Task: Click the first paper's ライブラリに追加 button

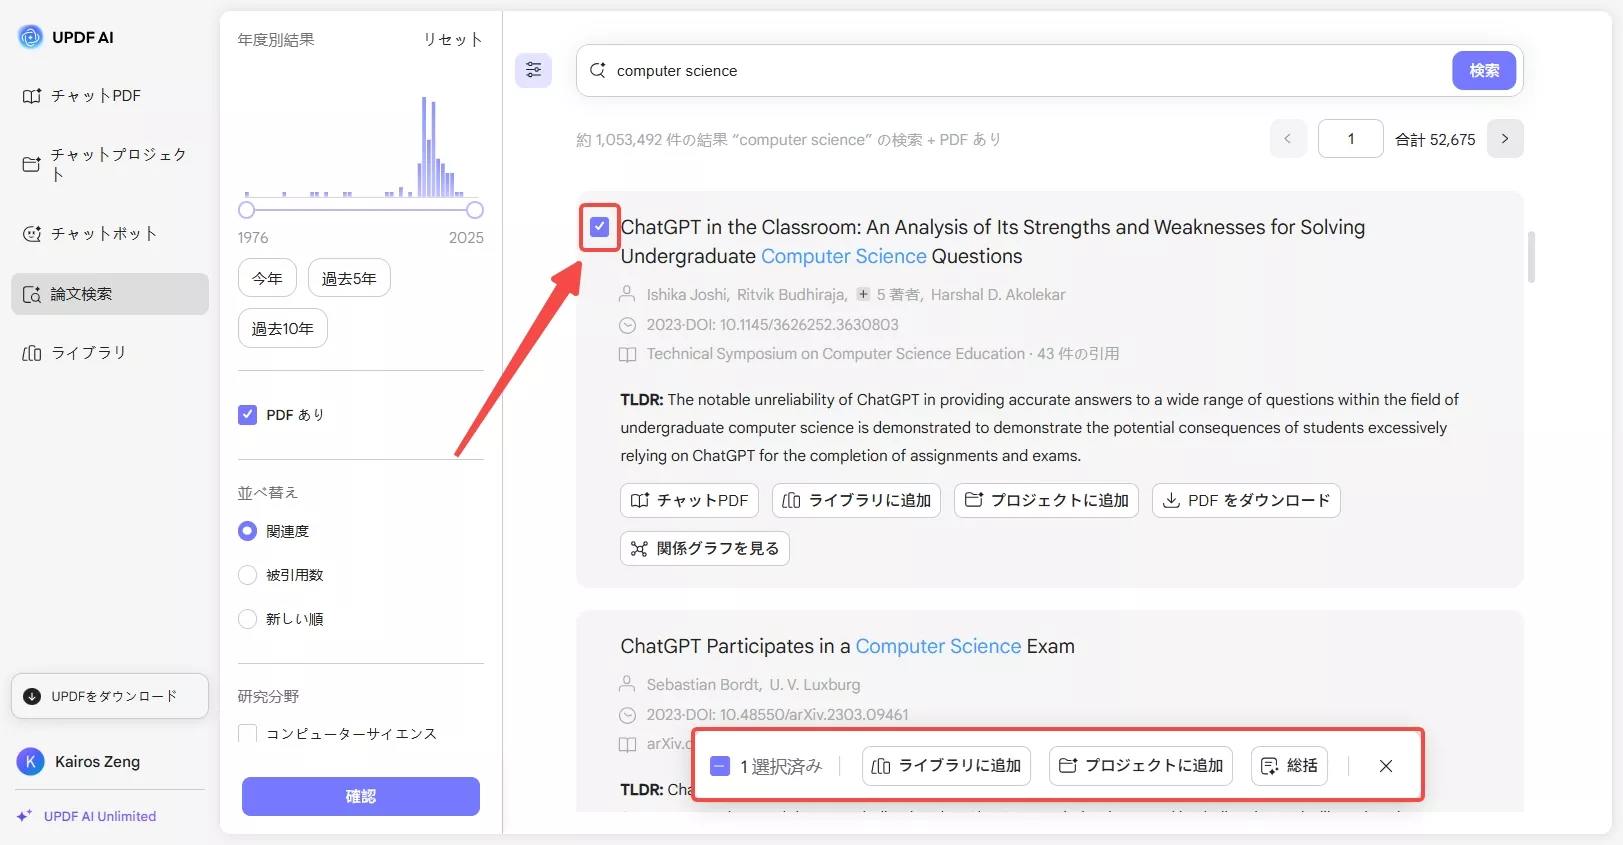Action: (857, 500)
